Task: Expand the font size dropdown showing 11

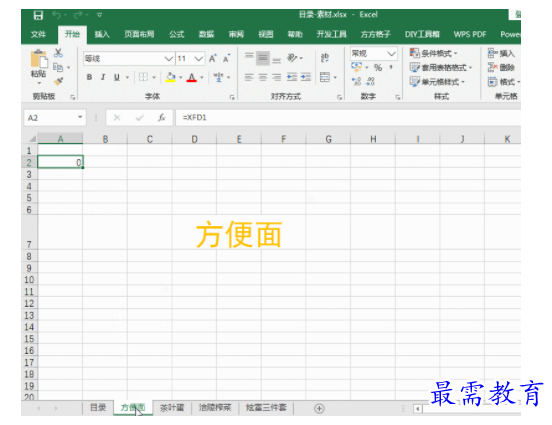Action: pyautogui.click(x=199, y=58)
